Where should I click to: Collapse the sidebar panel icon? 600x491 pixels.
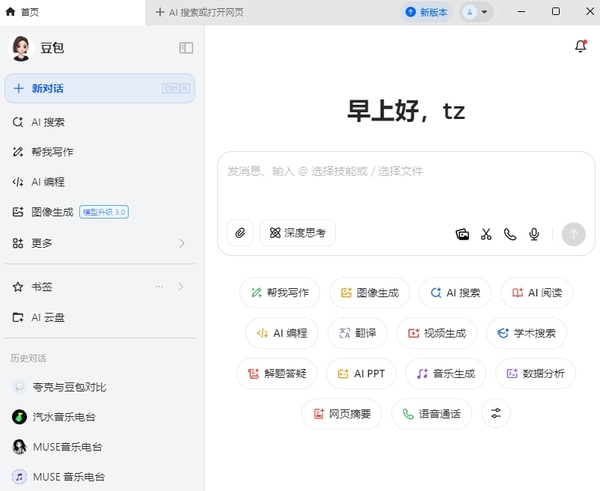[186, 48]
